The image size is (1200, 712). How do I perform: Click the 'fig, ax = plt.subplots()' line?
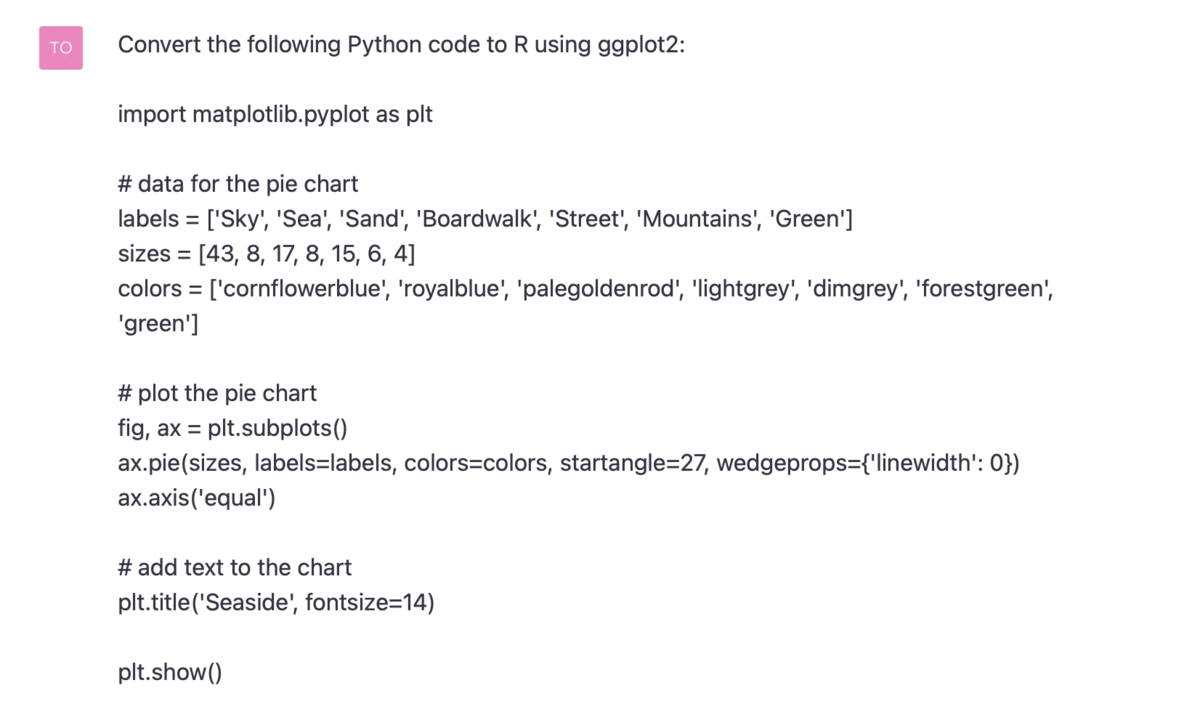pyautogui.click(x=232, y=428)
